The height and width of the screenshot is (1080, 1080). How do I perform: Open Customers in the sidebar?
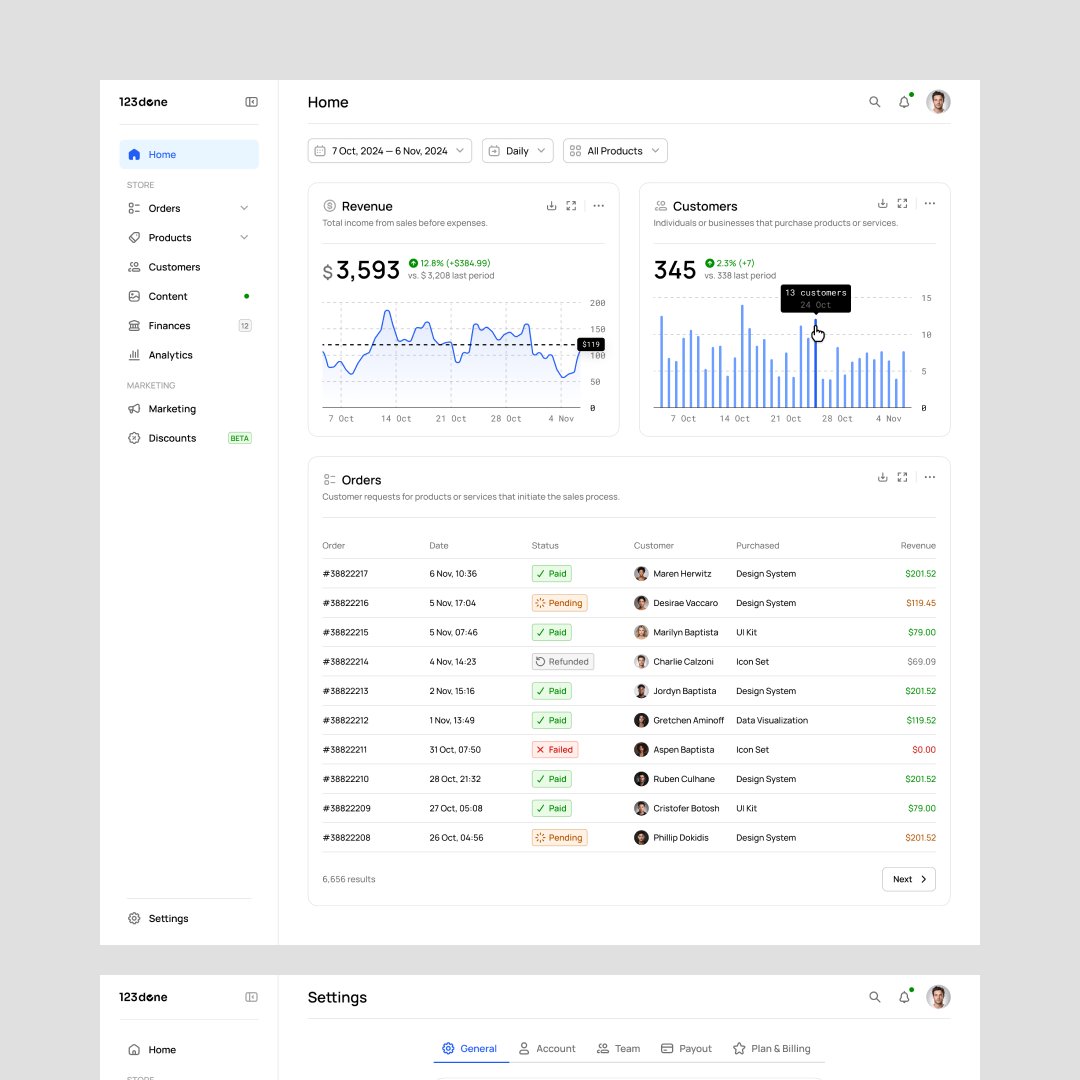[x=189, y=267]
